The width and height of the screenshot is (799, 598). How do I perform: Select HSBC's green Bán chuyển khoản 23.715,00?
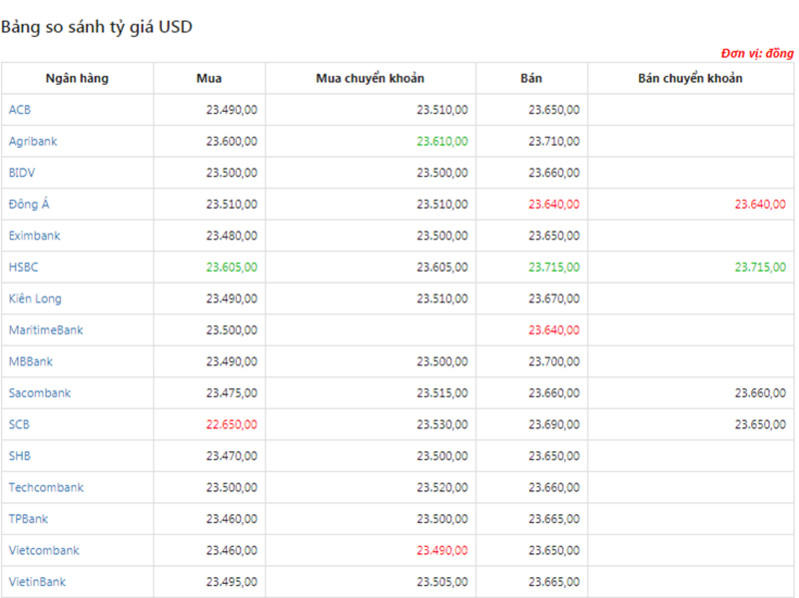pyautogui.click(x=760, y=267)
